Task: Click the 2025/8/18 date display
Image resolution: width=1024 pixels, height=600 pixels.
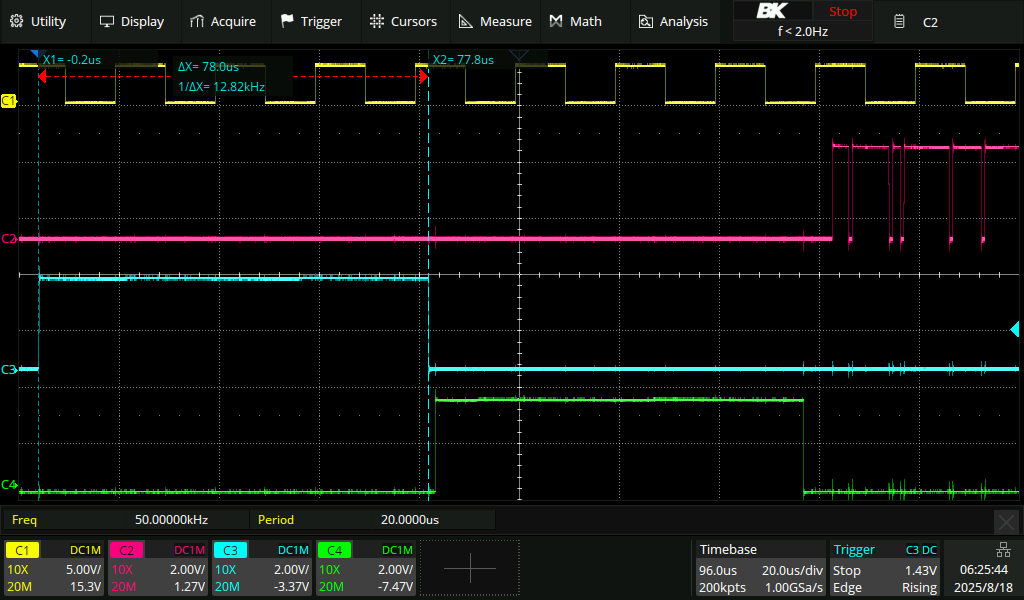Action: pyautogui.click(x=982, y=587)
